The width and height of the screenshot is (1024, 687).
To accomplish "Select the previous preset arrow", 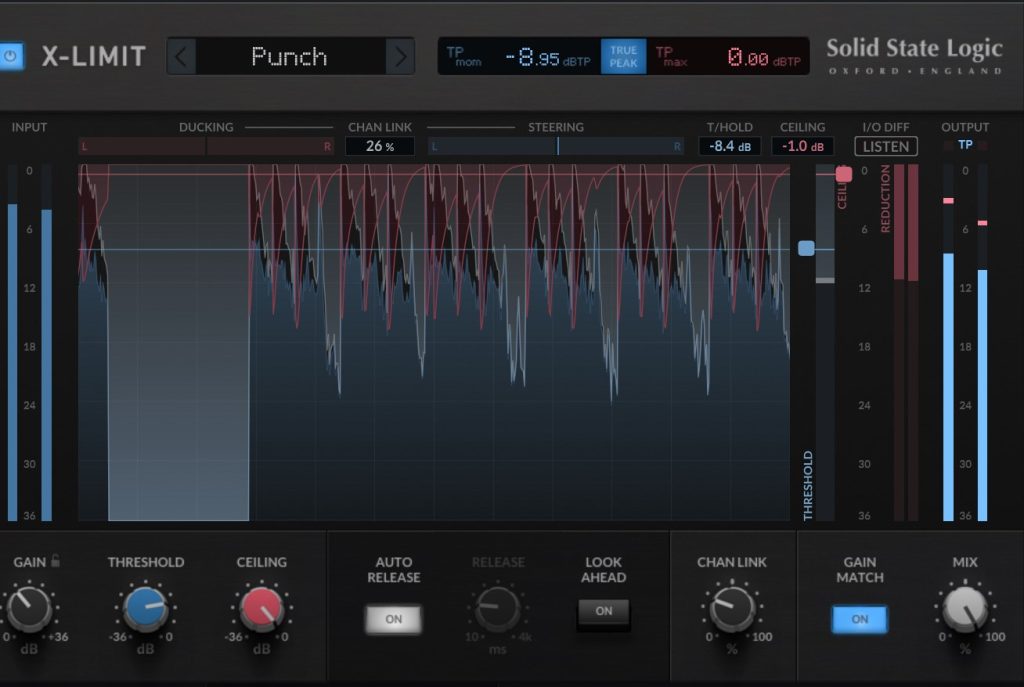I will click(x=180, y=56).
